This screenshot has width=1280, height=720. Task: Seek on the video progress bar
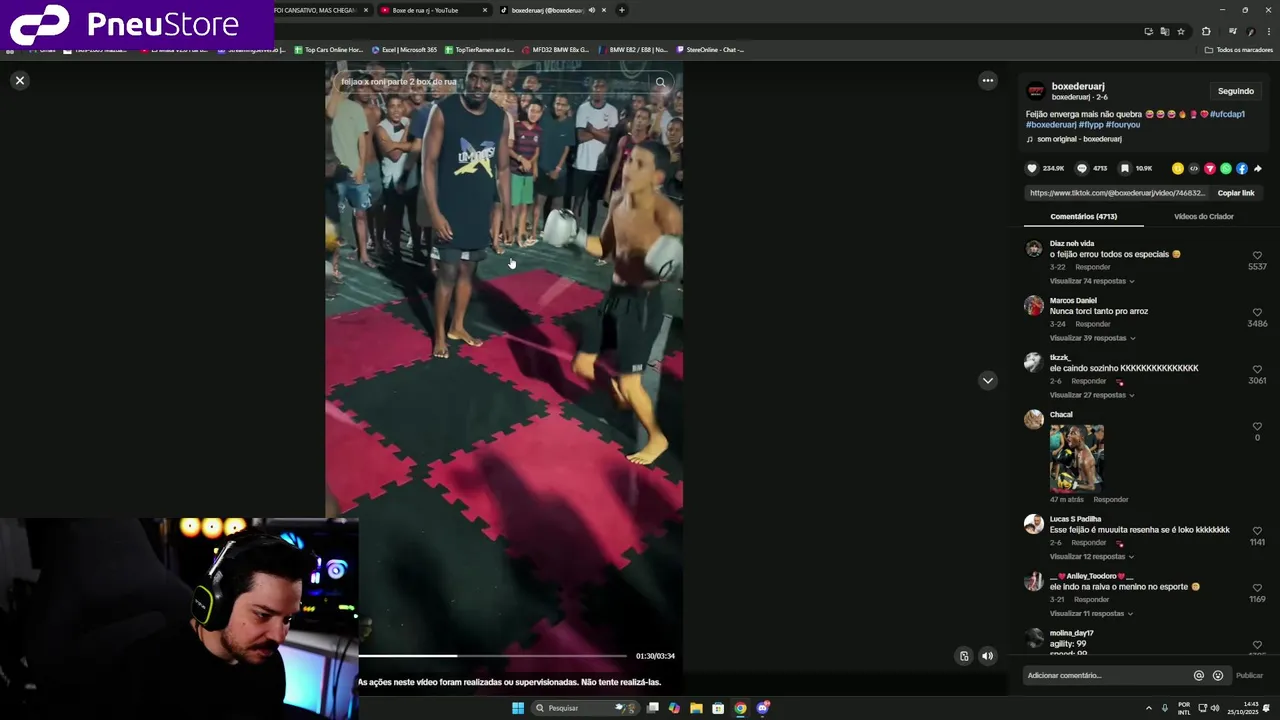click(x=492, y=656)
